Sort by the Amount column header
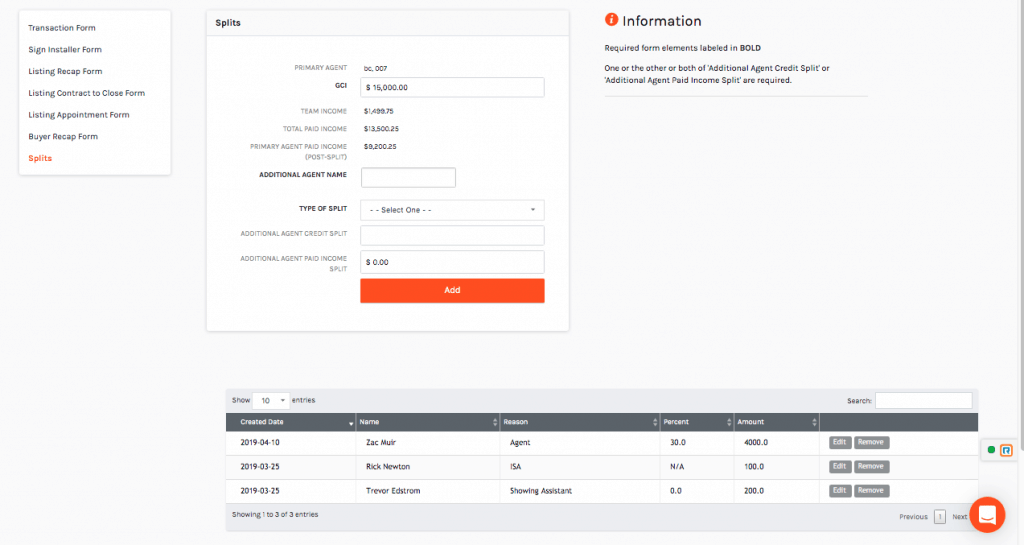This screenshot has height=545, width=1024. click(x=776, y=422)
